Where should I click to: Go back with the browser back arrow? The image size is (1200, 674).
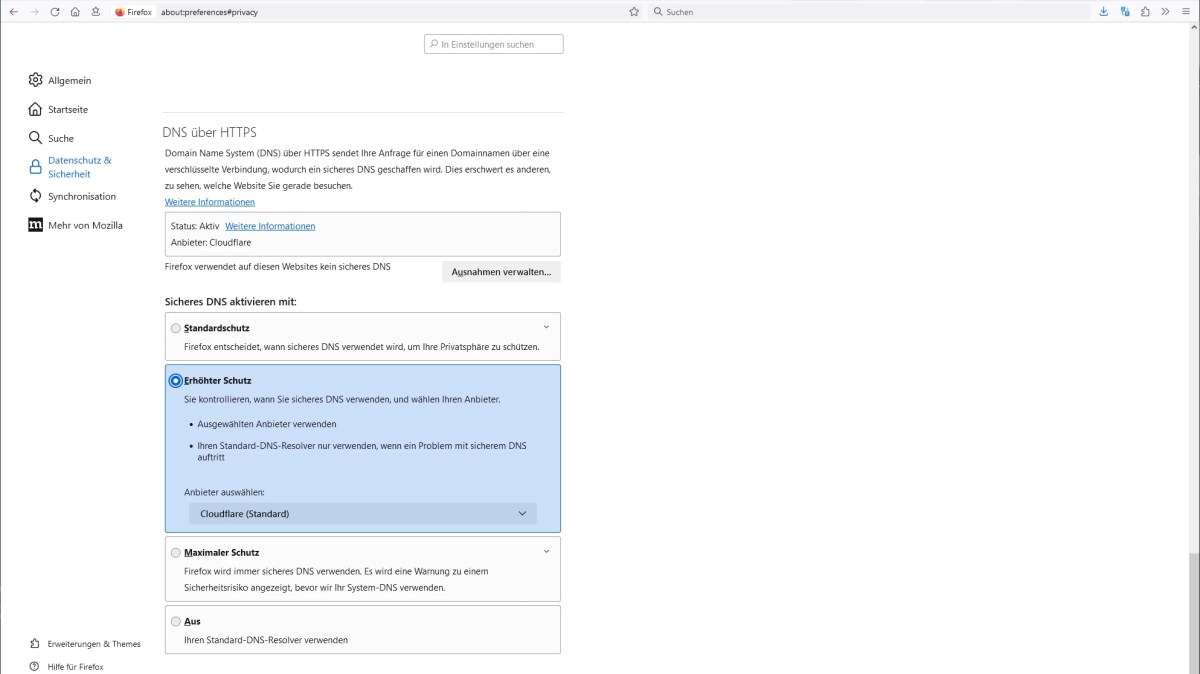[13, 12]
